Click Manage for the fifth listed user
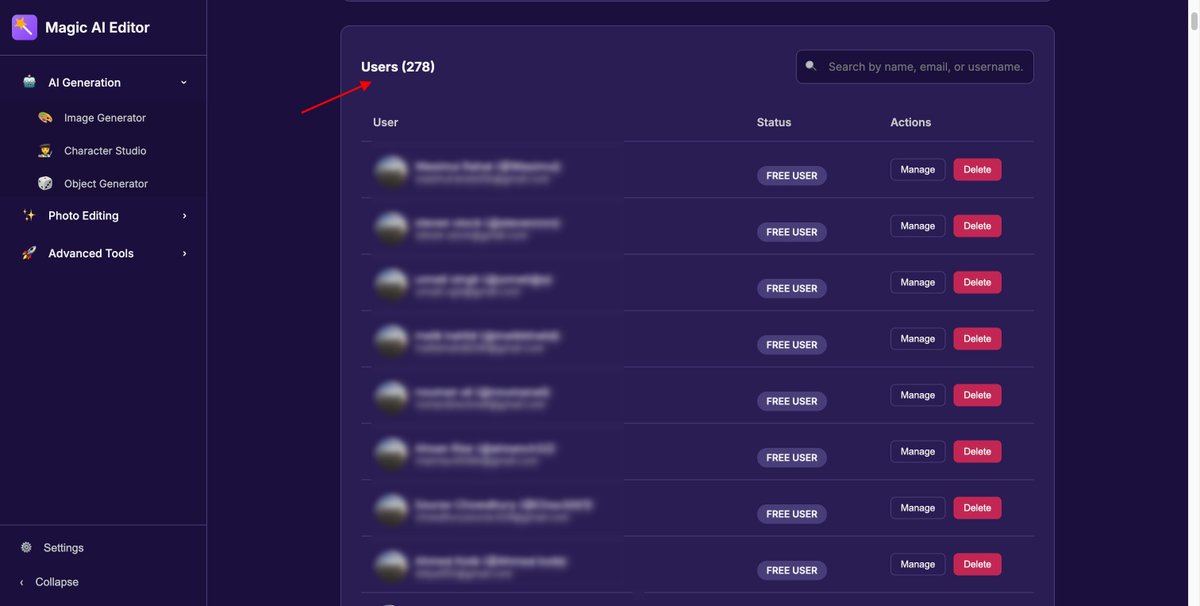Screen dimensions: 1200x606 pyautogui.click(x=918, y=395)
